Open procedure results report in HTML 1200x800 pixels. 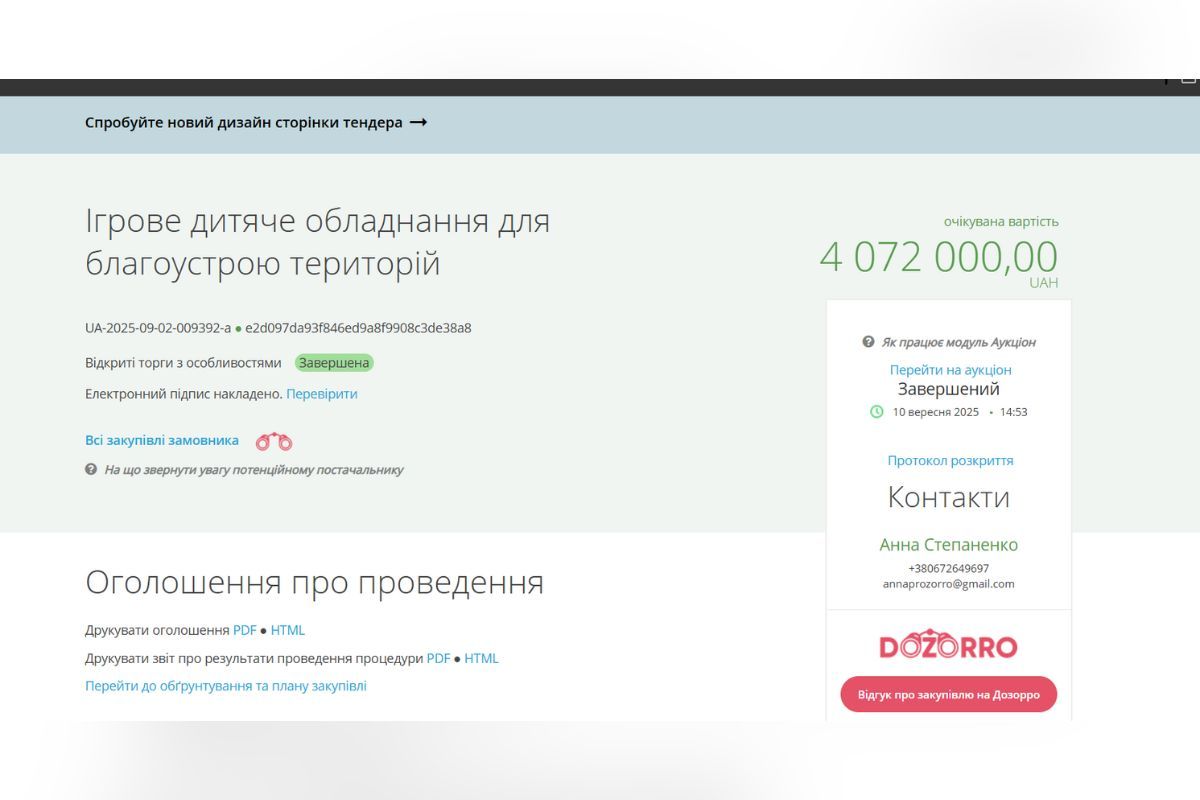point(479,658)
